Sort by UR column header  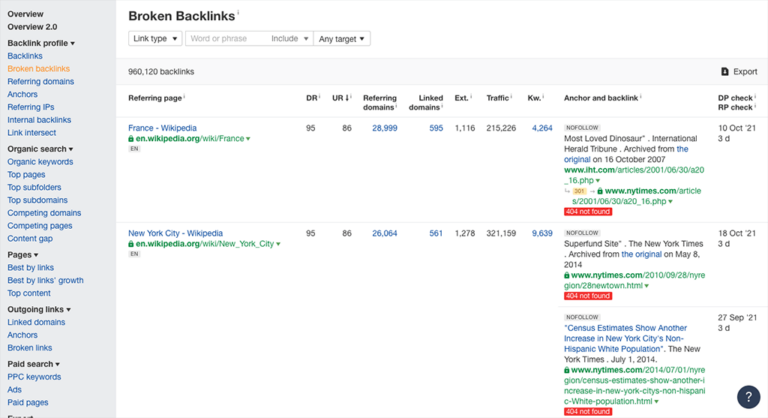[341, 98]
